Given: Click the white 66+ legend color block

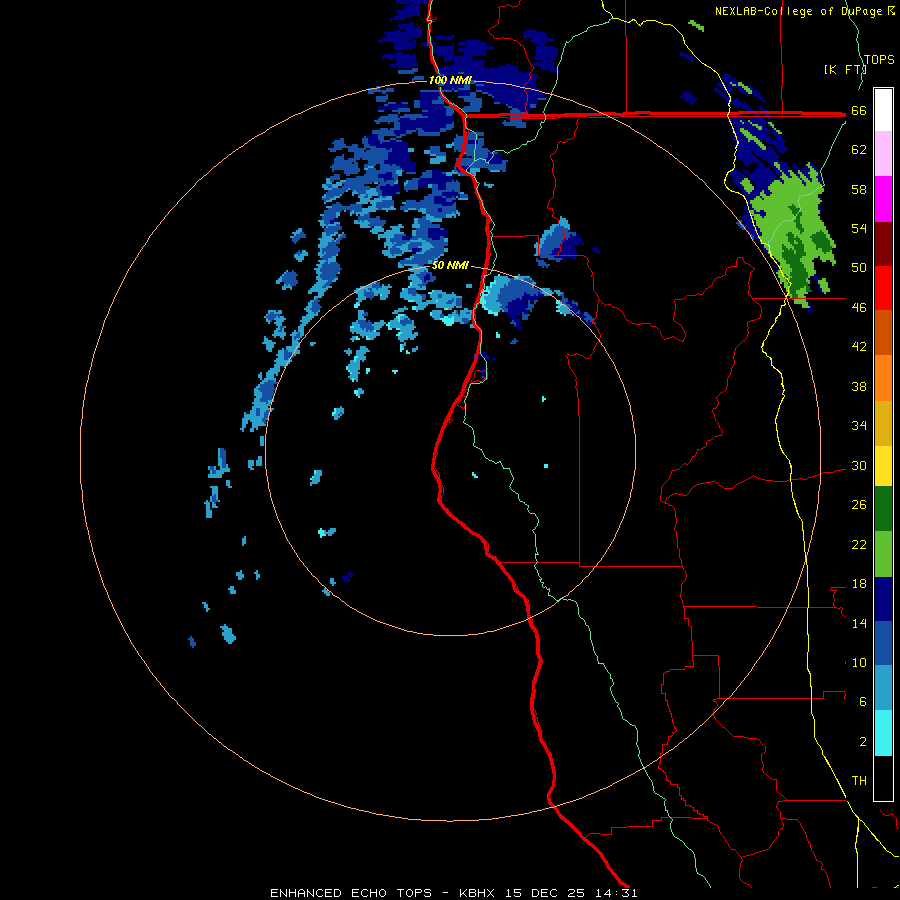Looking at the screenshot, I should click(883, 110).
